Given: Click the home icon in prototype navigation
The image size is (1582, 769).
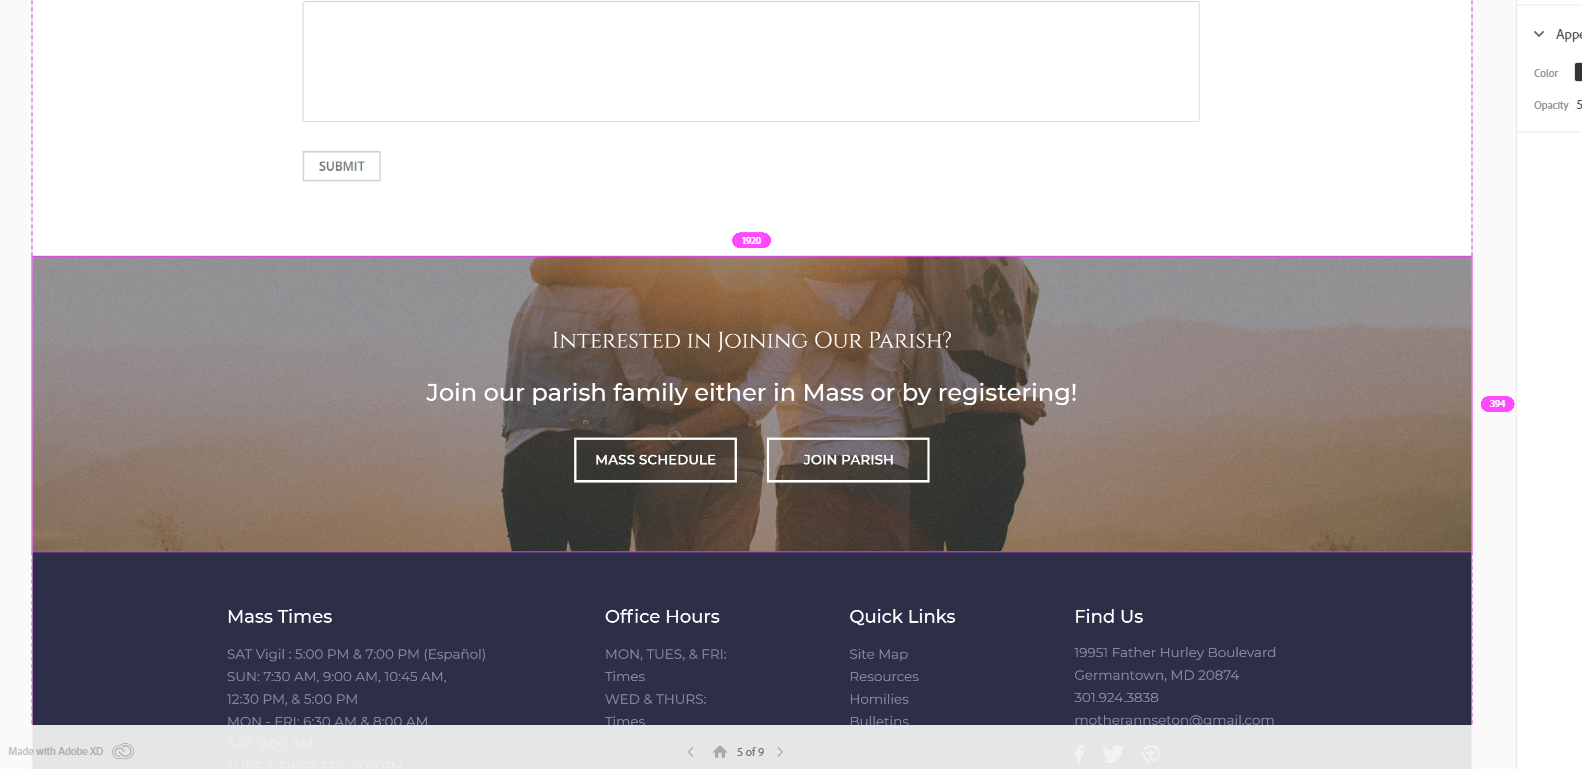Looking at the screenshot, I should tap(719, 751).
